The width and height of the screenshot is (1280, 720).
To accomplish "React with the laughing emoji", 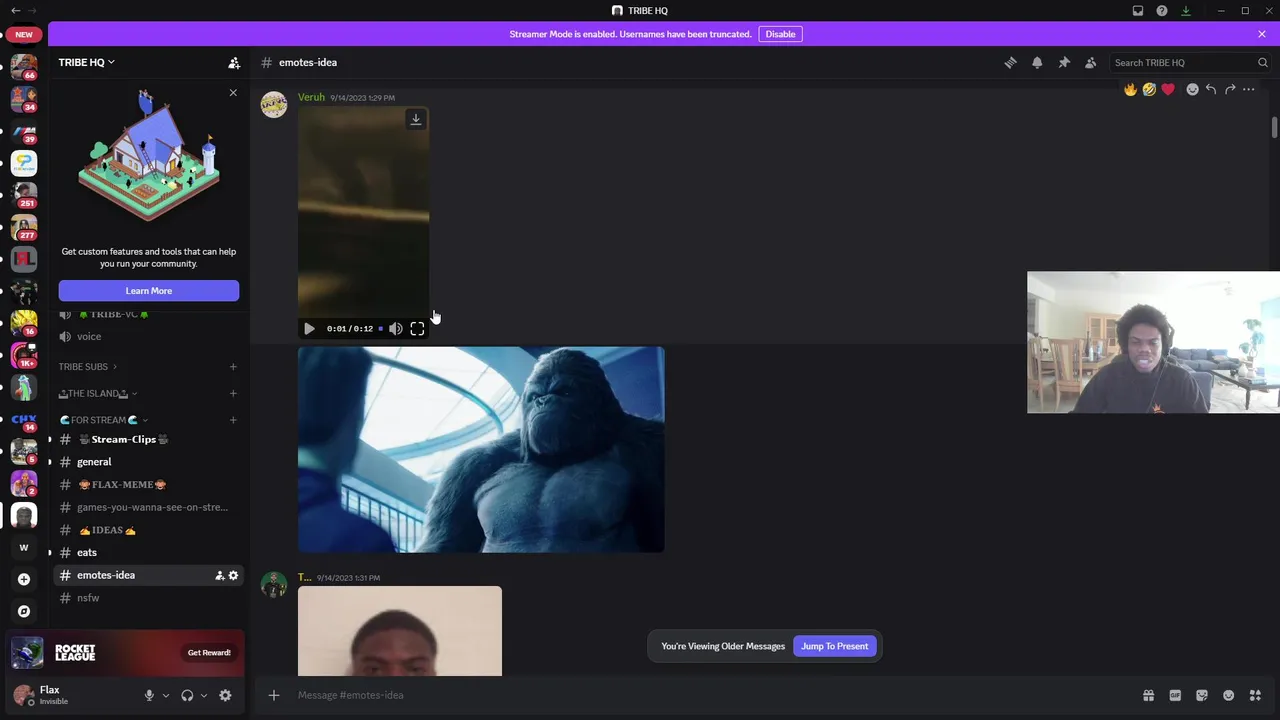I will [1149, 89].
